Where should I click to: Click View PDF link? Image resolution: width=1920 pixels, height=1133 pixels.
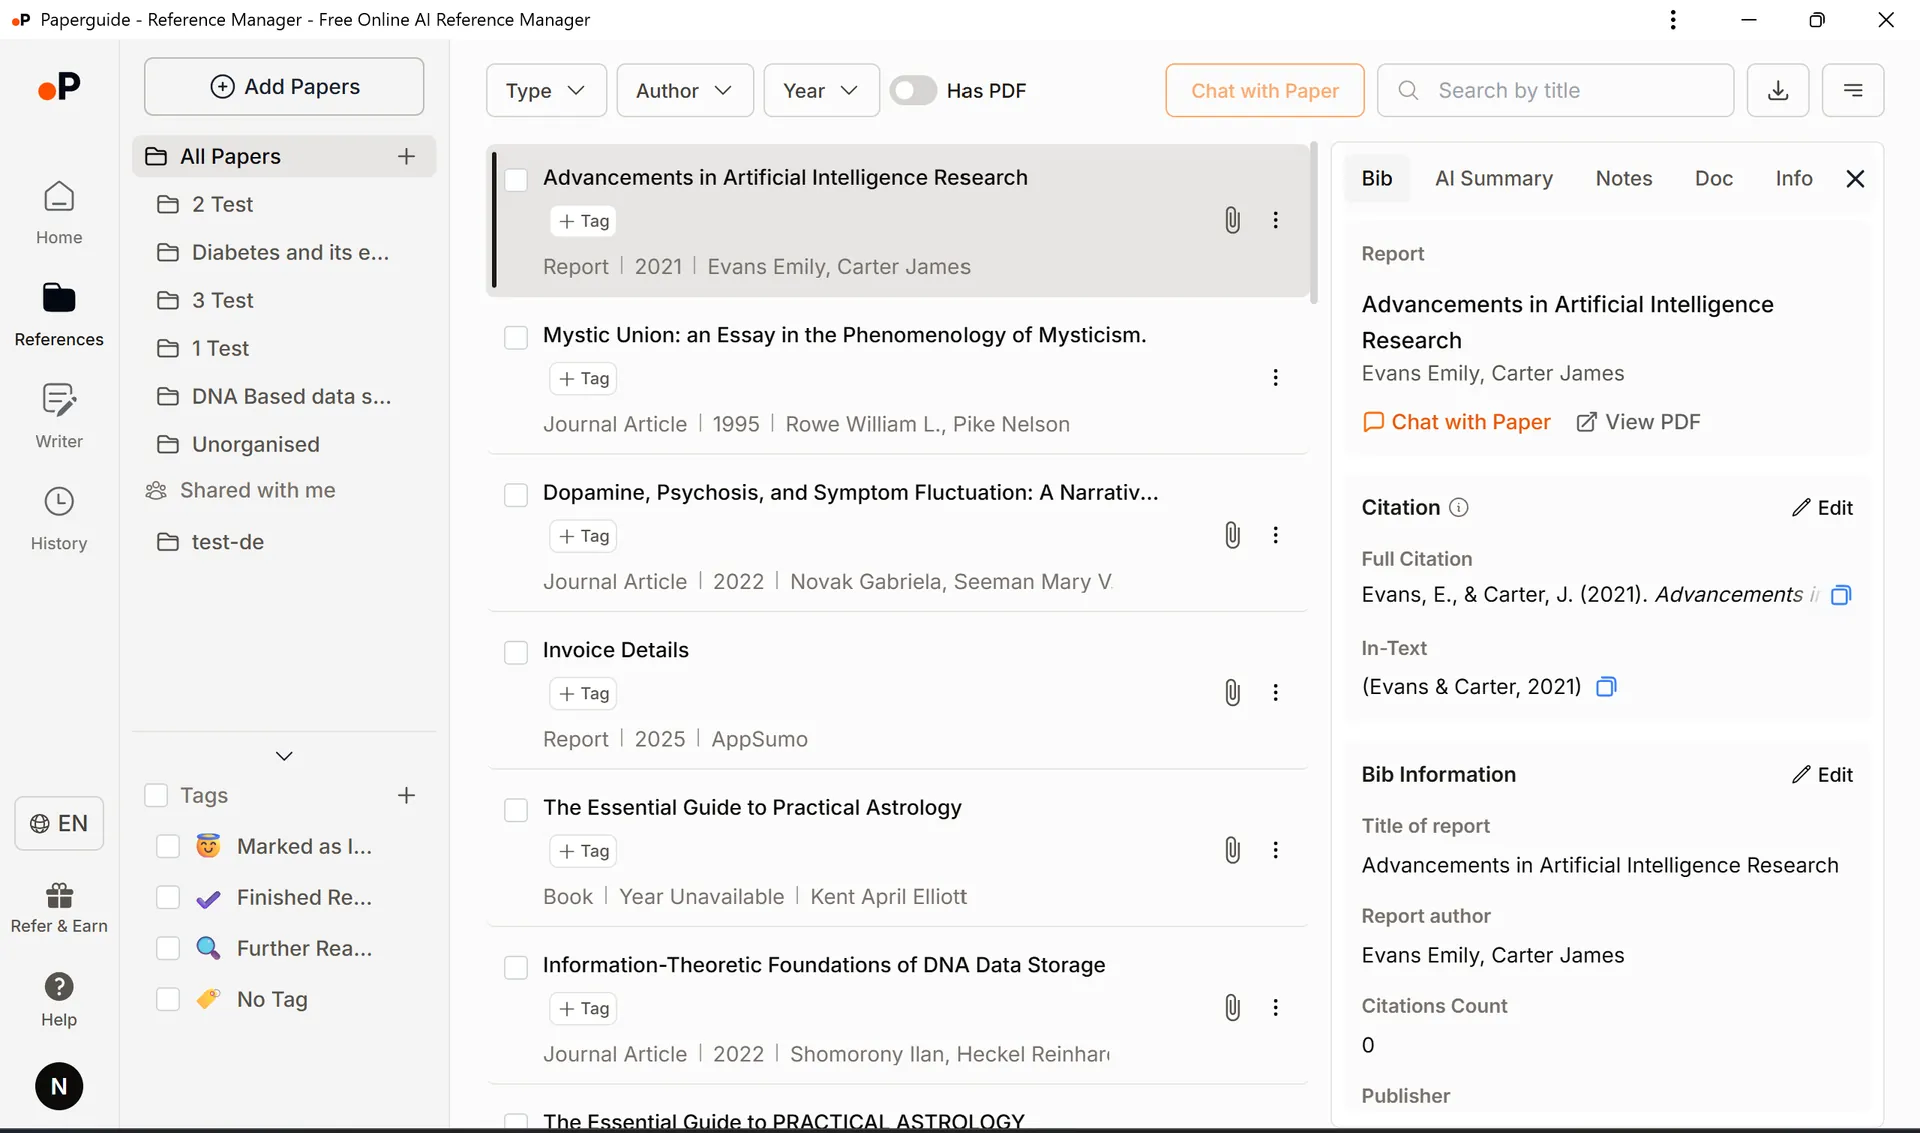(1638, 422)
